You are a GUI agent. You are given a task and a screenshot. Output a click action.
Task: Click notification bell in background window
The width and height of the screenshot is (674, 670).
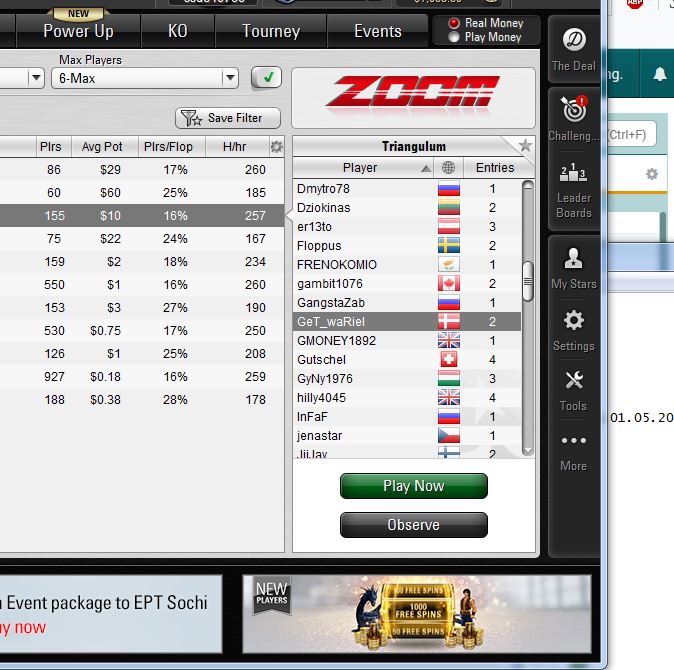[x=660, y=74]
